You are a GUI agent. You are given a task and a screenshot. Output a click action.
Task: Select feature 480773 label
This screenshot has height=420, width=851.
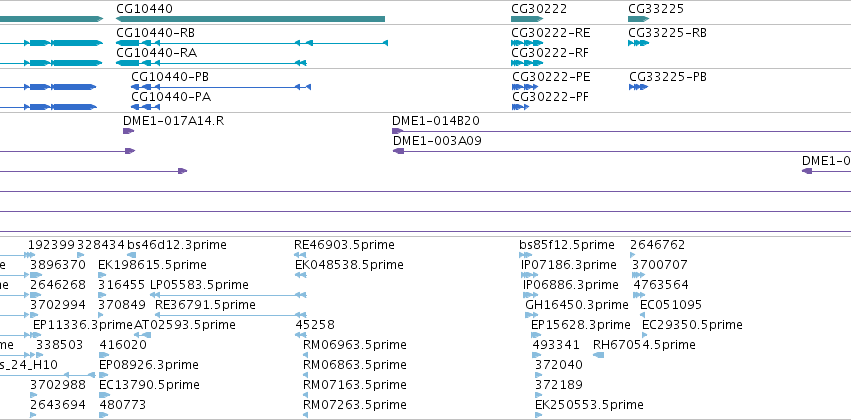click(x=123, y=404)
